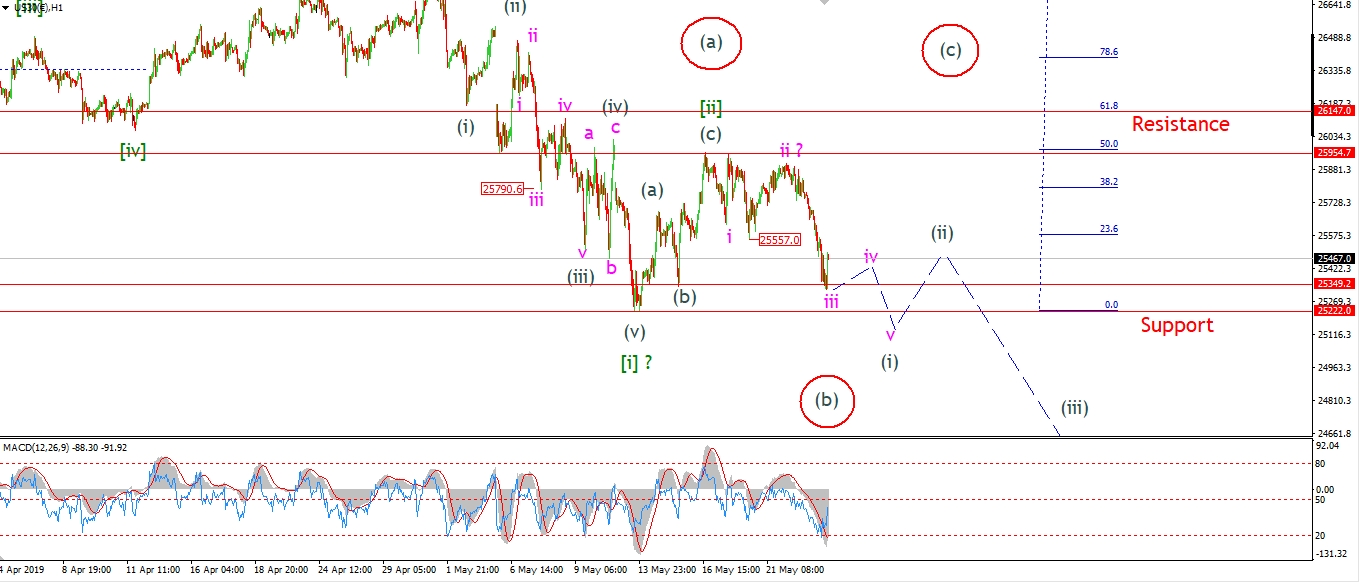The image size is (1360, 582).
Task: Select the projected (iii) label at bottom right
Action: point(1074,408)
